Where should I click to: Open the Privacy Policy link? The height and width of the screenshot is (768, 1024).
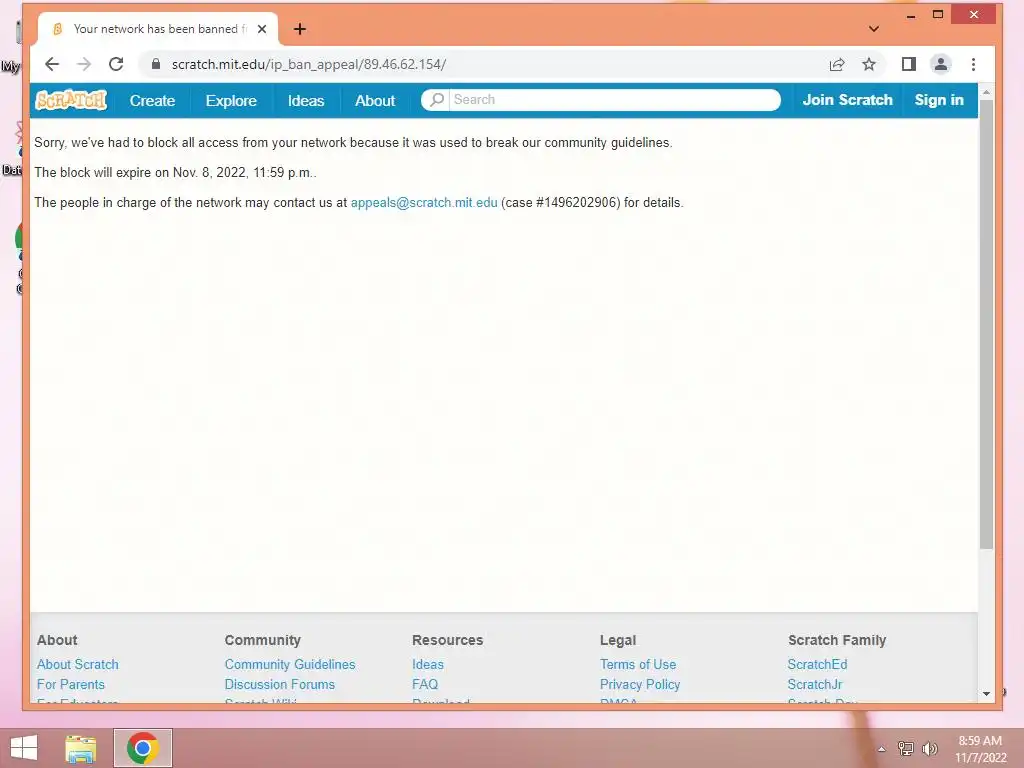pyautogui.click(x=640, y=684)
